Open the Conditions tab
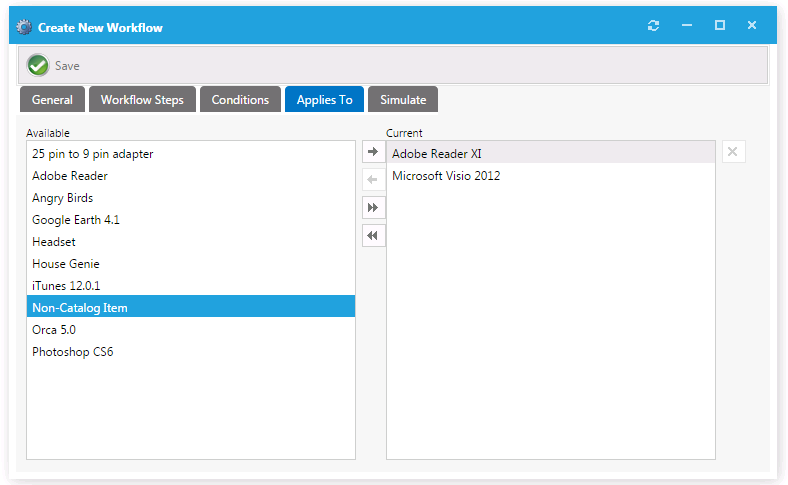The width and height of the screenshot is (788, 485). [x=240, y=100]
